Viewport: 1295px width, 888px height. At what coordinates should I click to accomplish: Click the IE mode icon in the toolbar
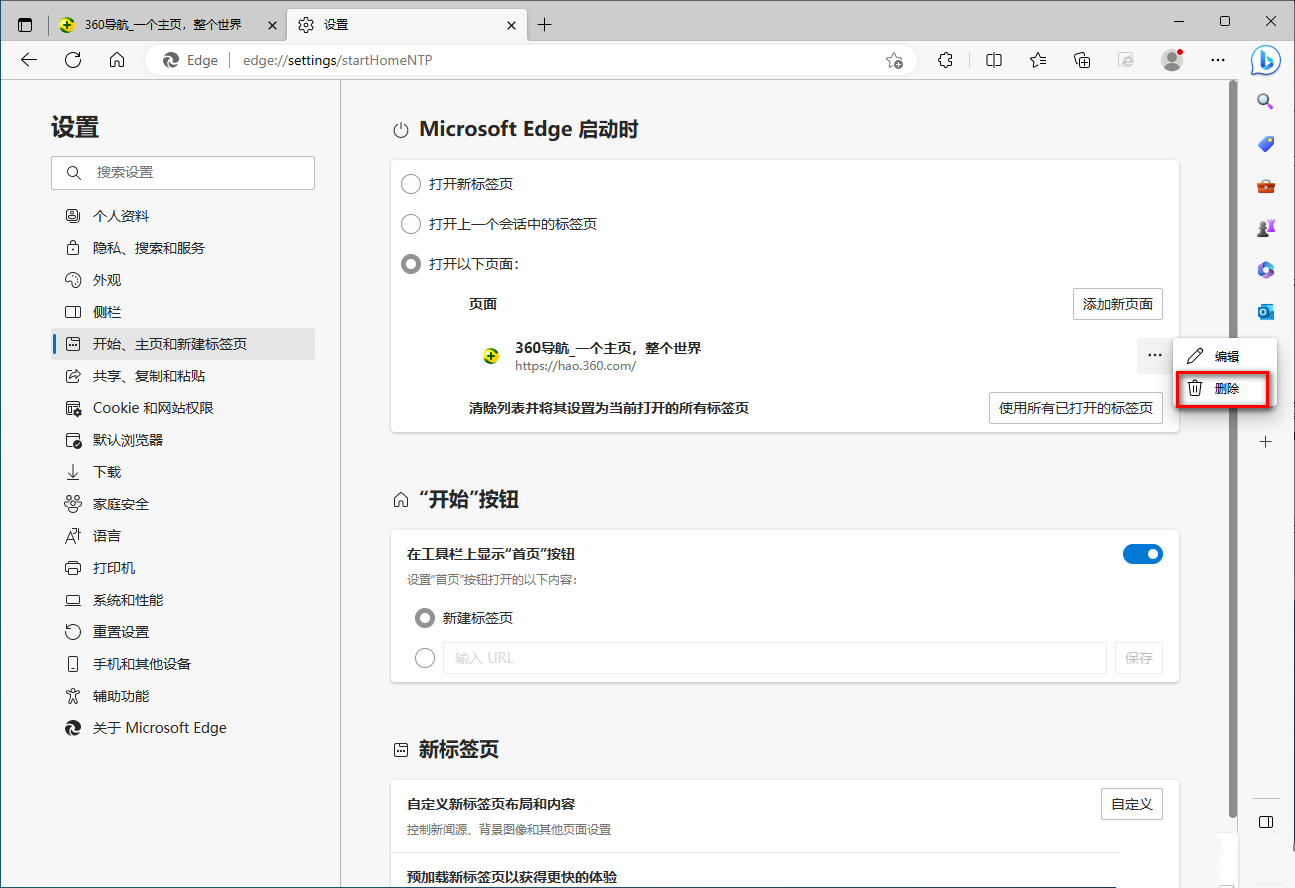tap(1126, 60)
